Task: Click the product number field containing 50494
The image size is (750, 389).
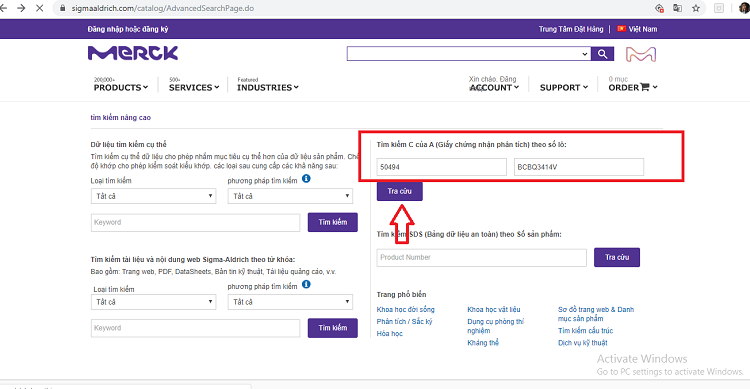Action: (441, 167)
